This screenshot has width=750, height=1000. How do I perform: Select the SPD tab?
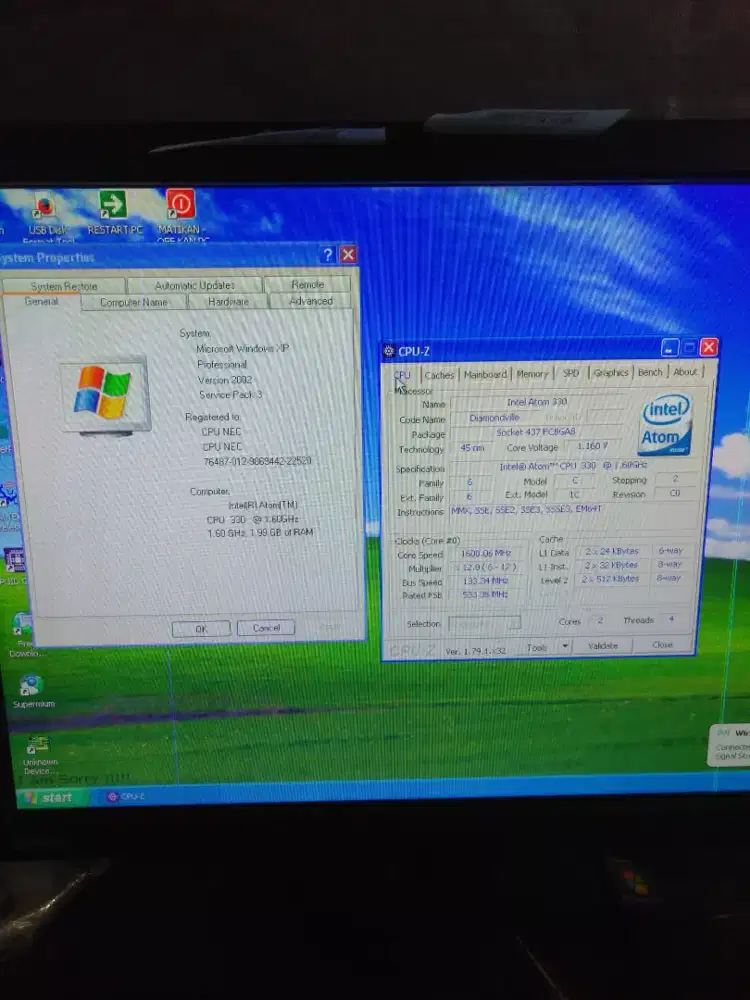[571, 373]
